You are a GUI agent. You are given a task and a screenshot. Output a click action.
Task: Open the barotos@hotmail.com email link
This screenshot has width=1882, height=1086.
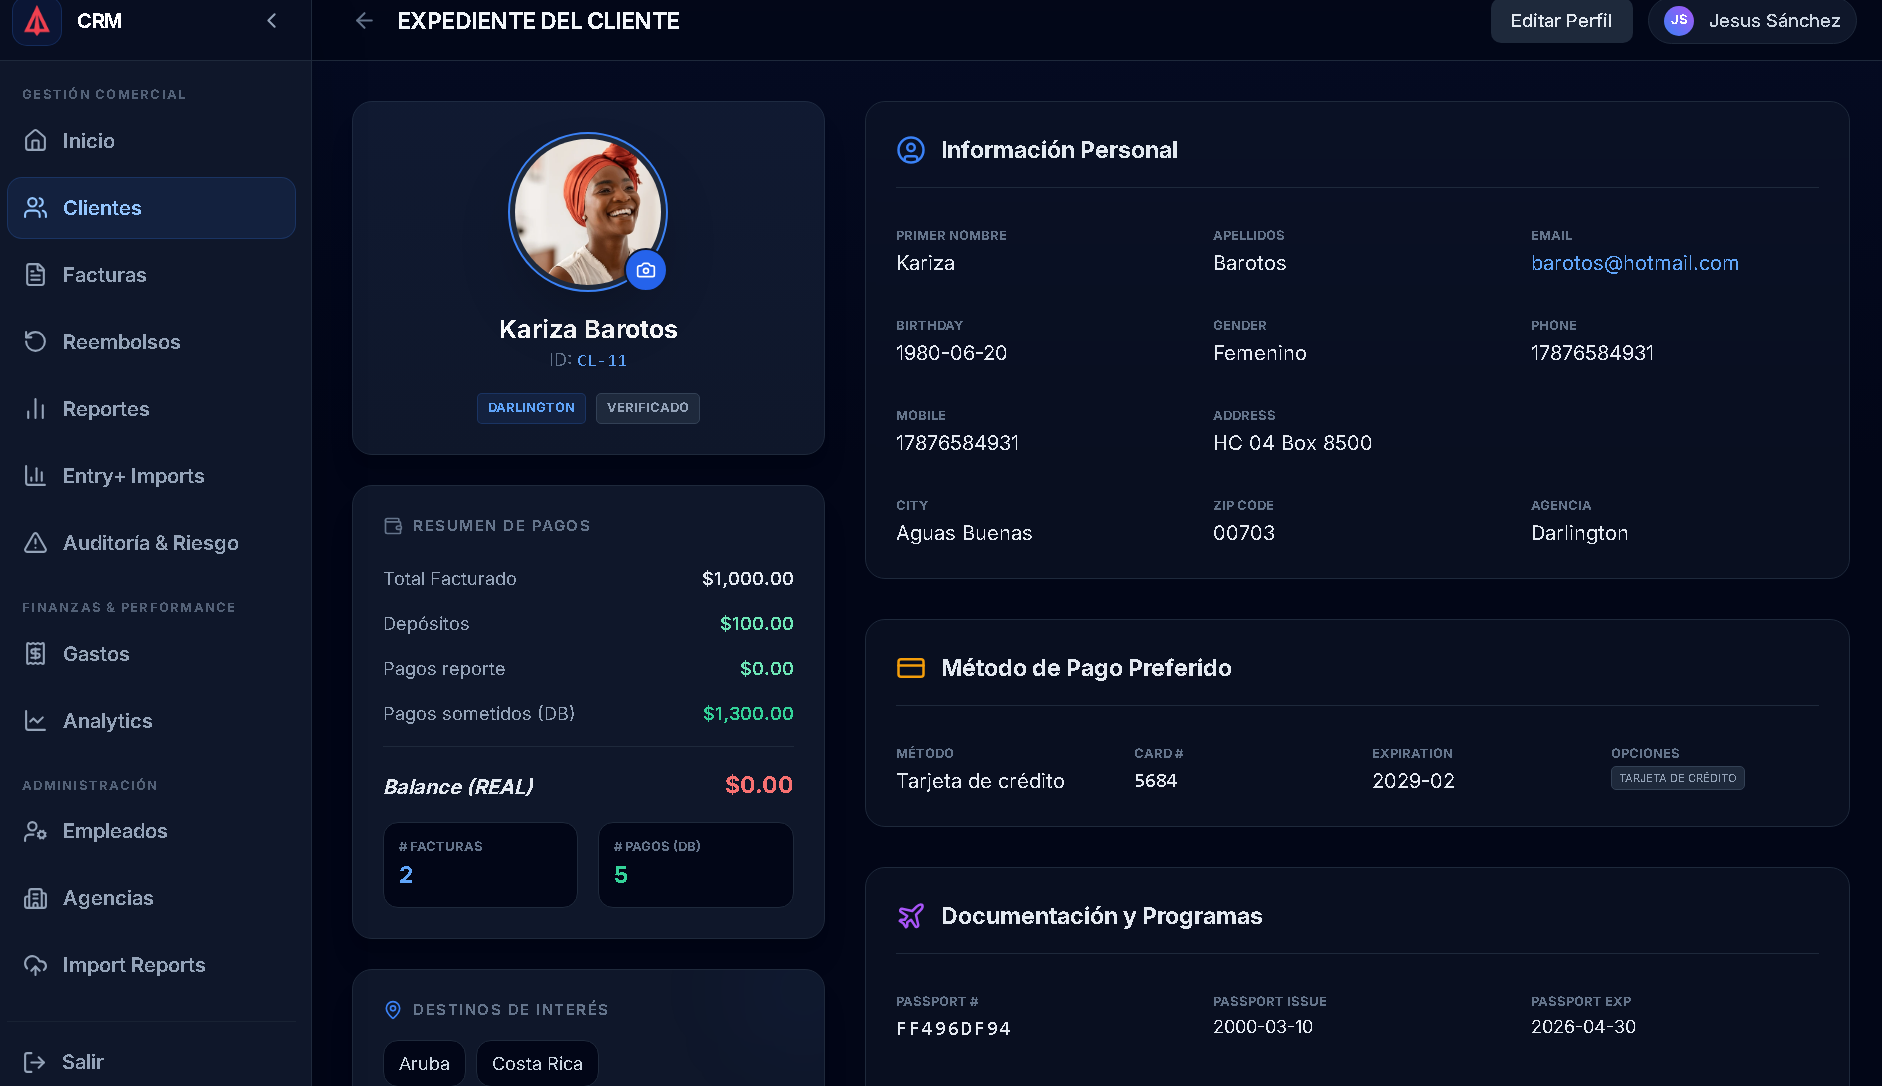(x=1635, y=263)
